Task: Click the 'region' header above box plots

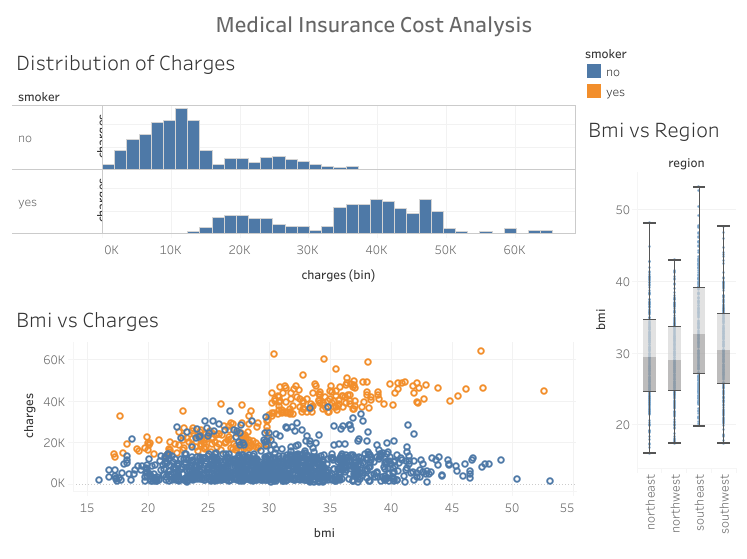Action: (686, 163)
